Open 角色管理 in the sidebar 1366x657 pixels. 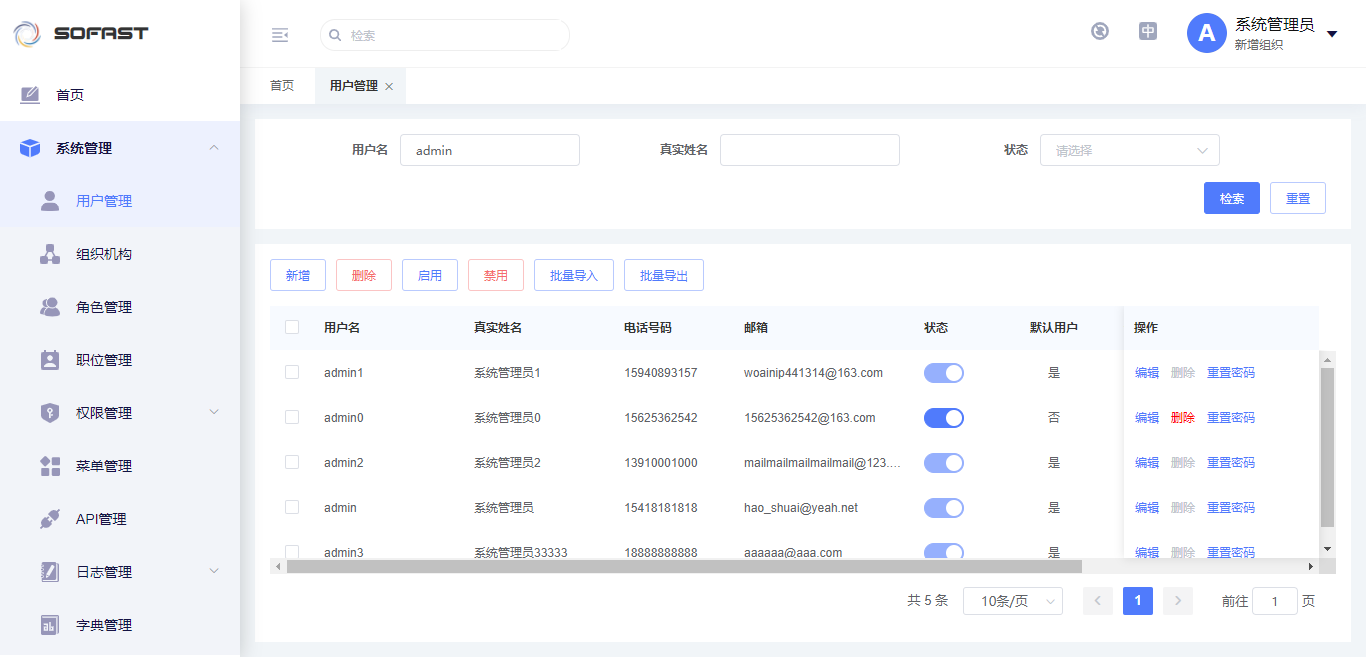tap(104, 307)
